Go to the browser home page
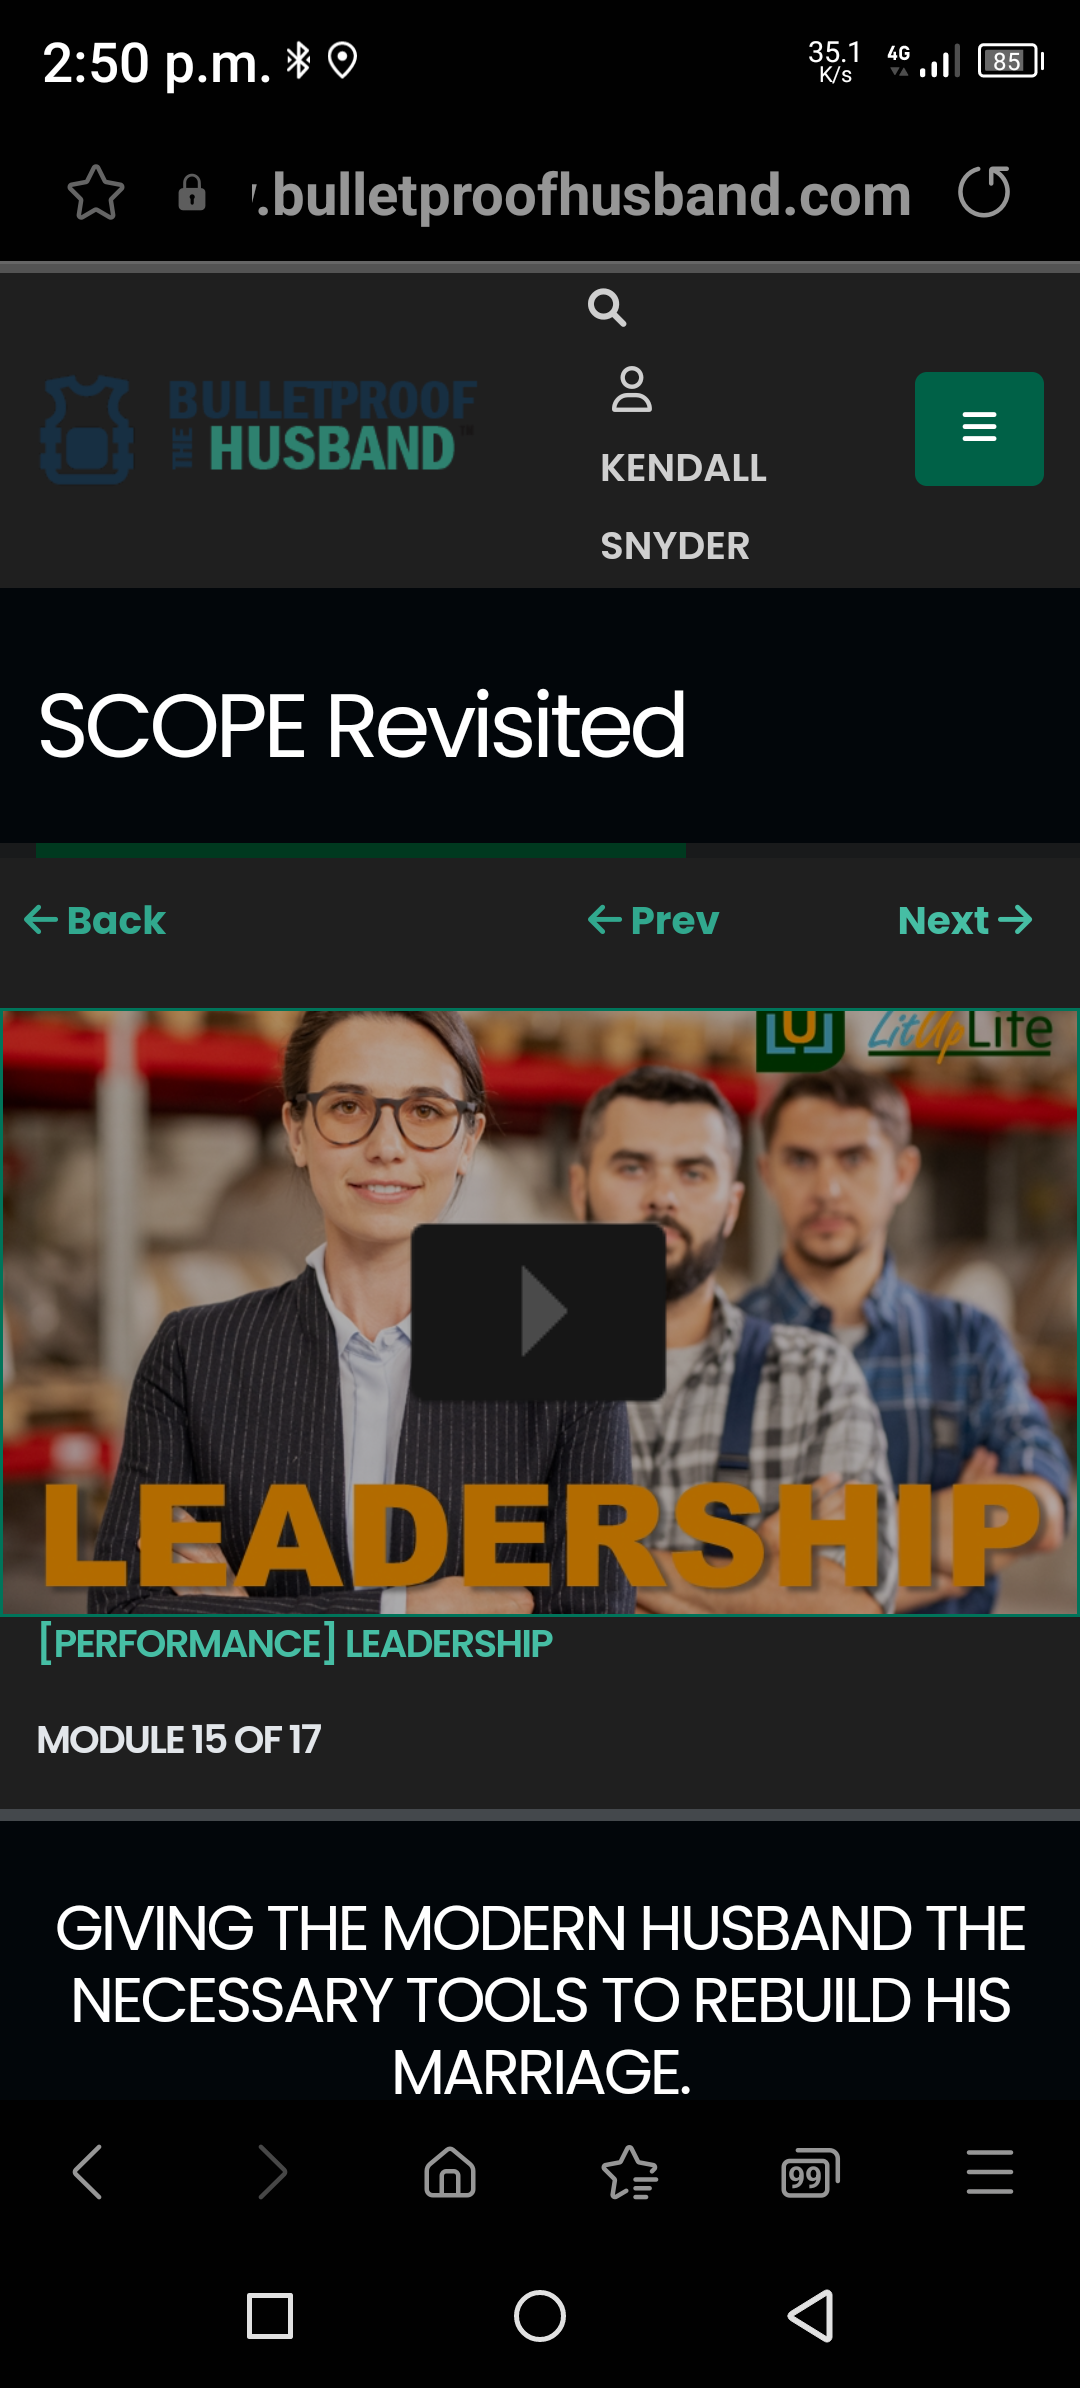 coord(450,2172)
